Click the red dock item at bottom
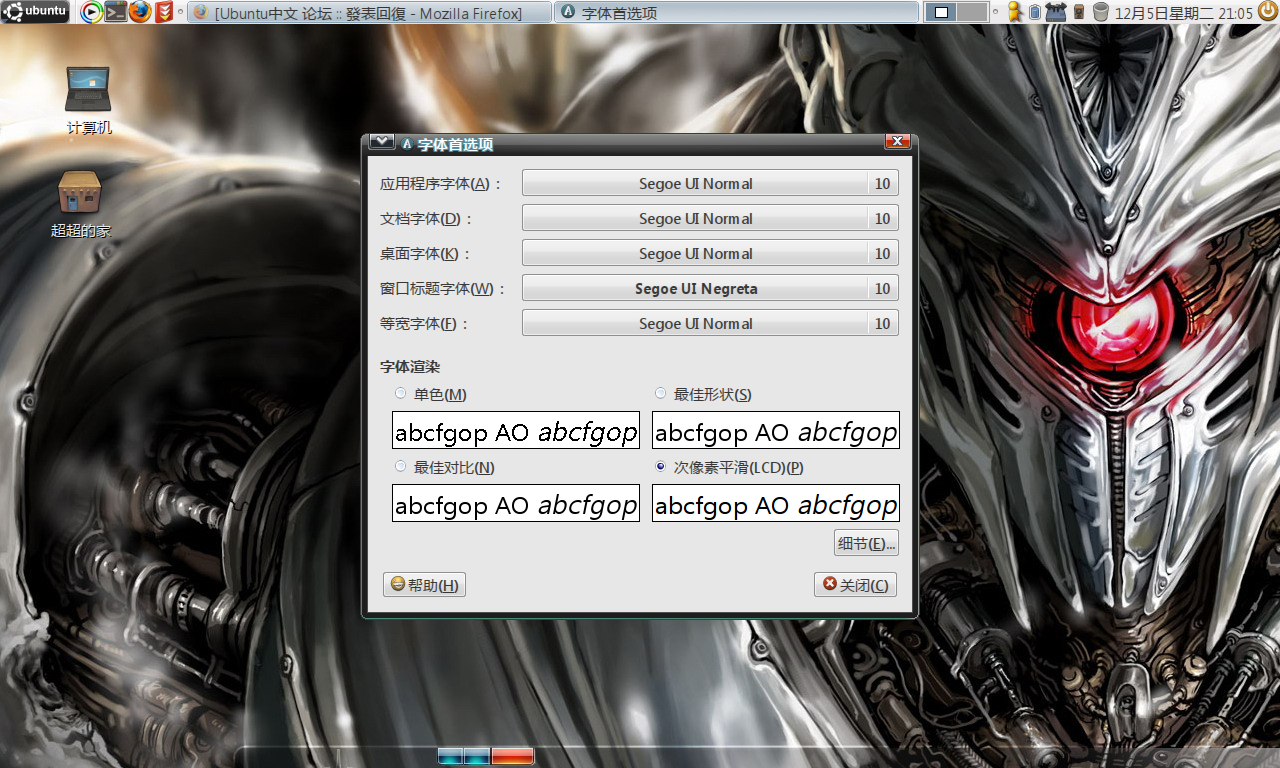The image size is (1280, 768). point(513,756)
